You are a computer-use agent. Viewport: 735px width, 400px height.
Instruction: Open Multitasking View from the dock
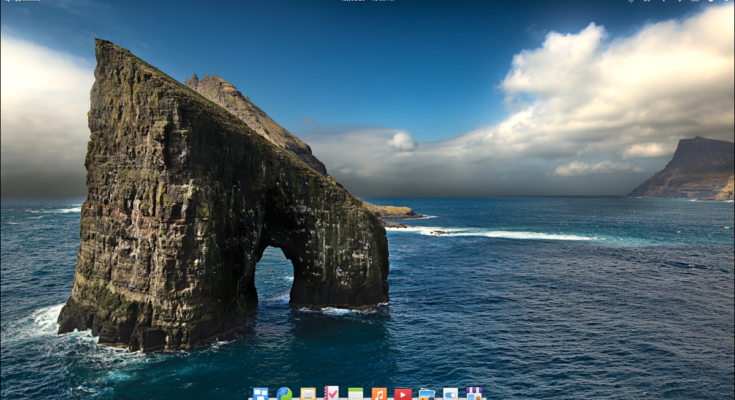click(x=260, y=394)
